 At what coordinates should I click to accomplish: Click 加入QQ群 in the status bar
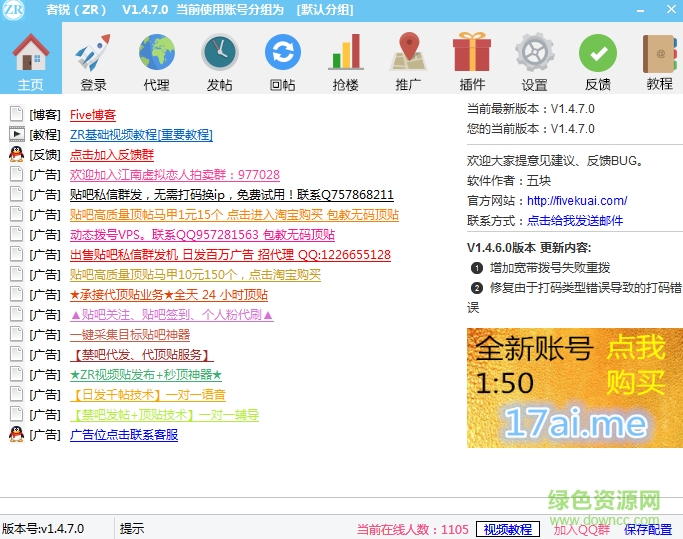(x=581, y=529)
